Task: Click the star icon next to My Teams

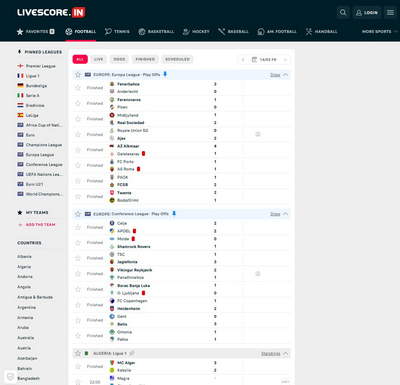Action: [x=20, y=212]
